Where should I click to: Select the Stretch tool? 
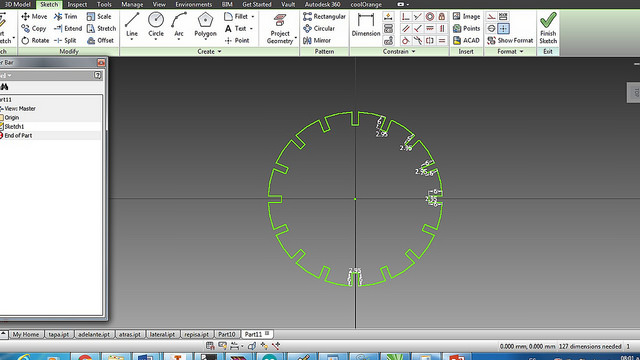click(102, 29)
